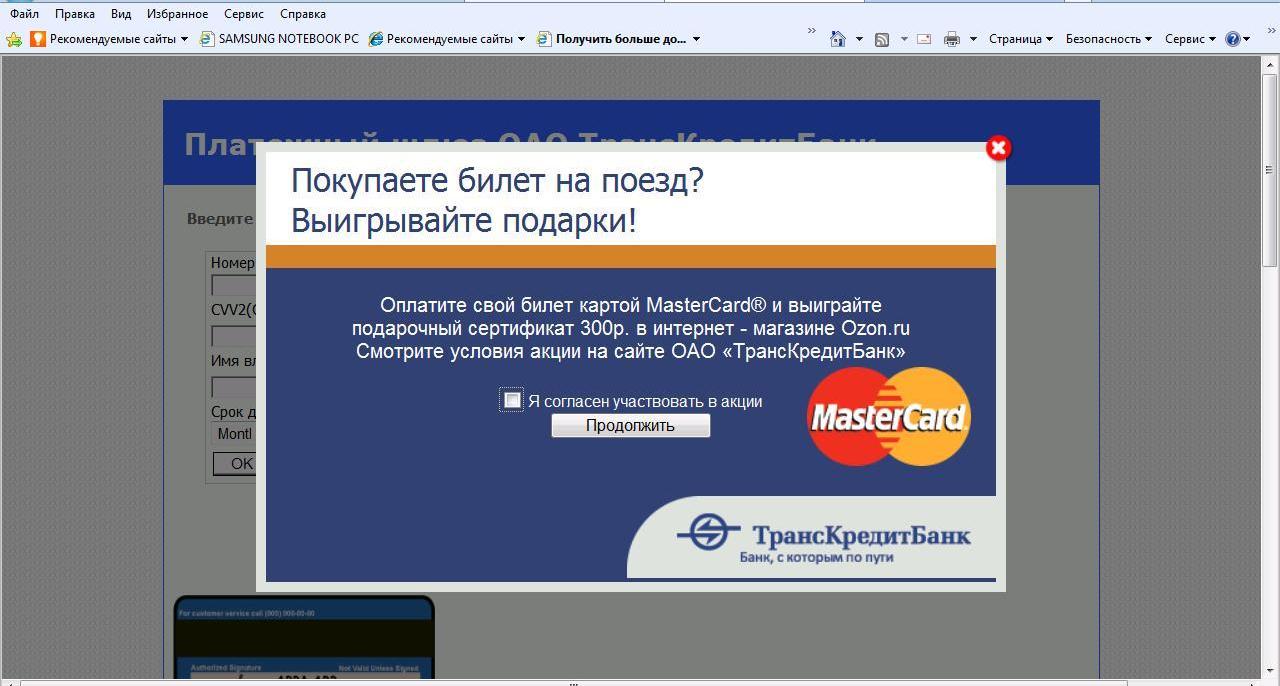Click the add-to-favorites star icon
The image size is (1280, 686).
(x=14, y=39)
